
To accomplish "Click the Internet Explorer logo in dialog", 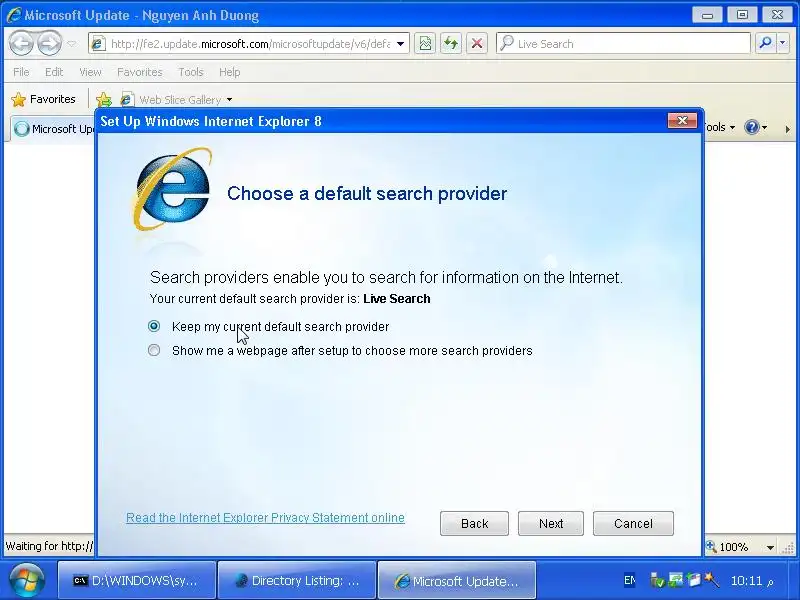I will pyautogui.click(x=172, y=189).
